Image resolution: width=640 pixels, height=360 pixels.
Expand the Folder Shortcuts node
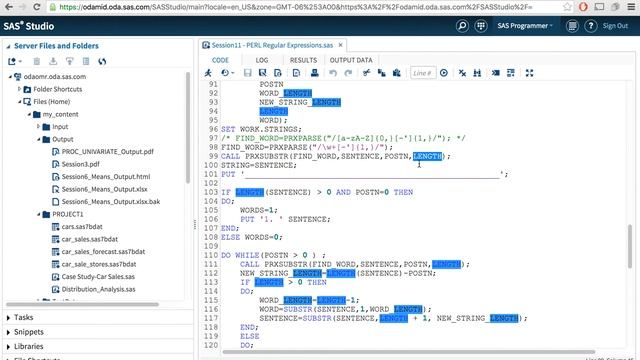[x=19, y=89]
